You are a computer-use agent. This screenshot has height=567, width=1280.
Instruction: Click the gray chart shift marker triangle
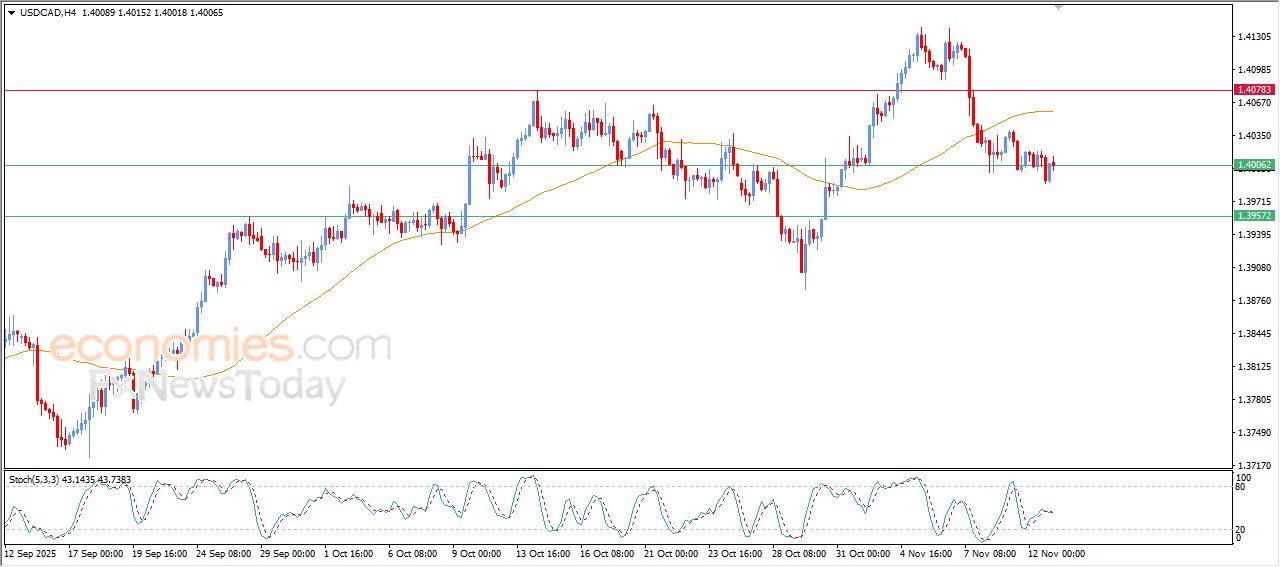pos(1059,7)
